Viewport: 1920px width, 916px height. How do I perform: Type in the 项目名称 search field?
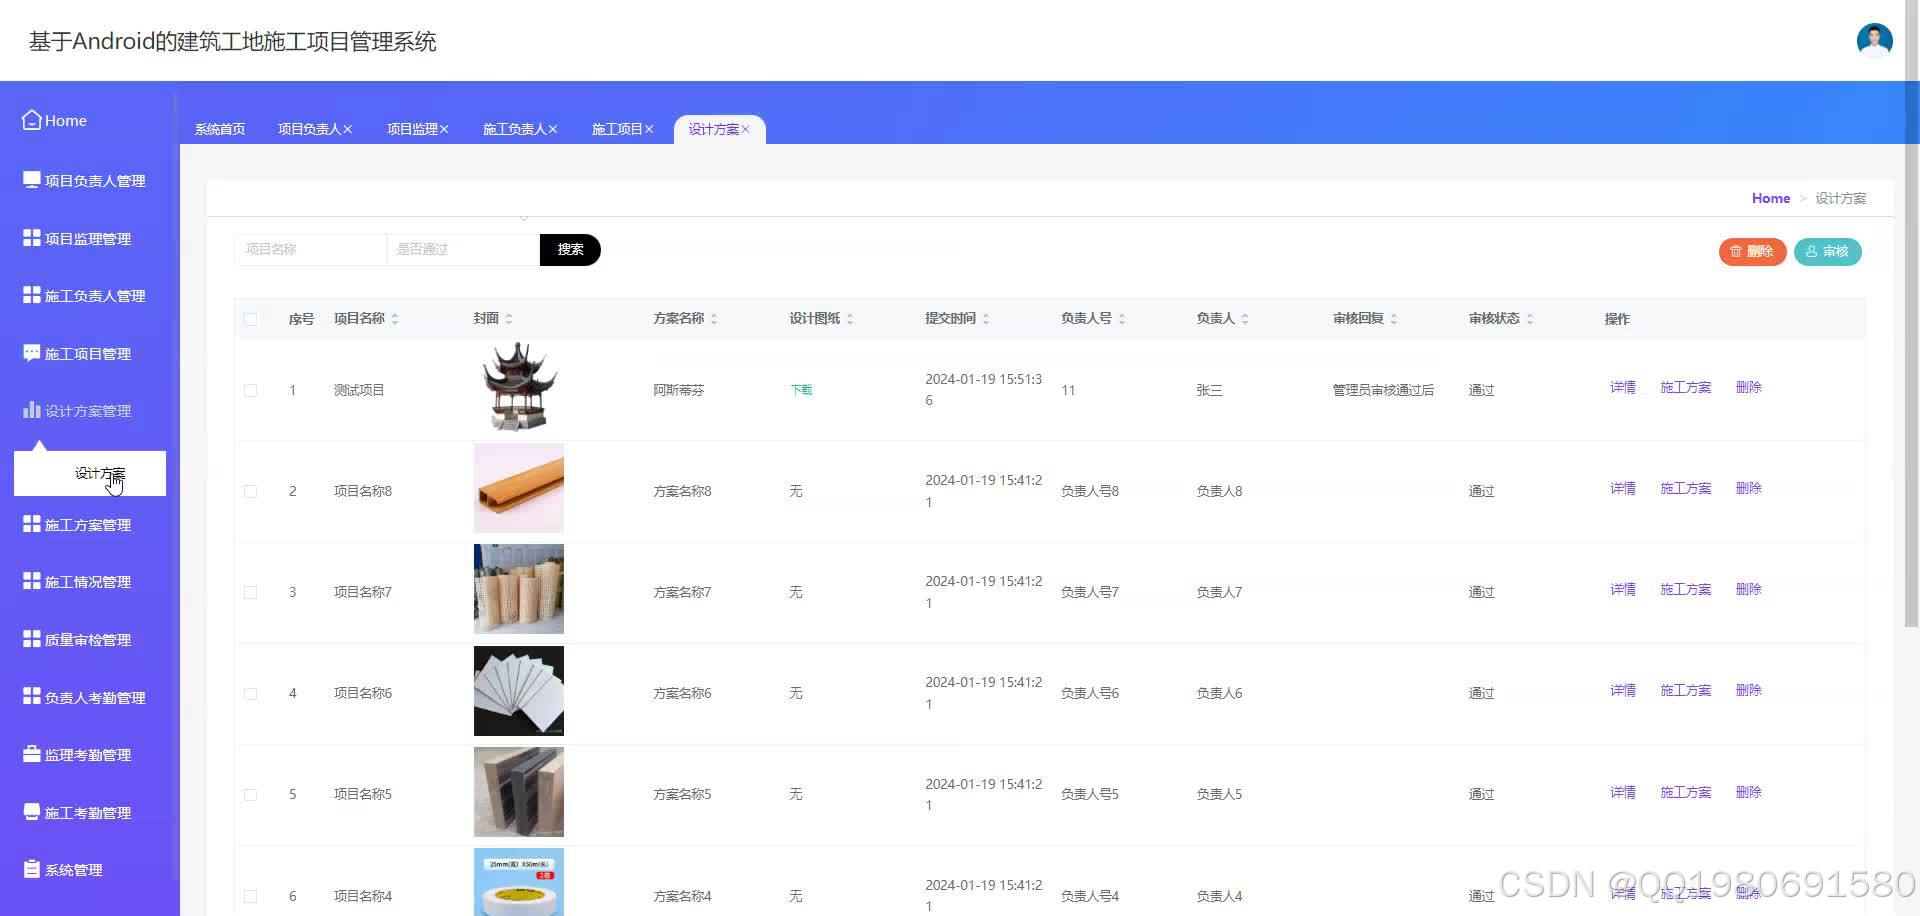[310, 248]
